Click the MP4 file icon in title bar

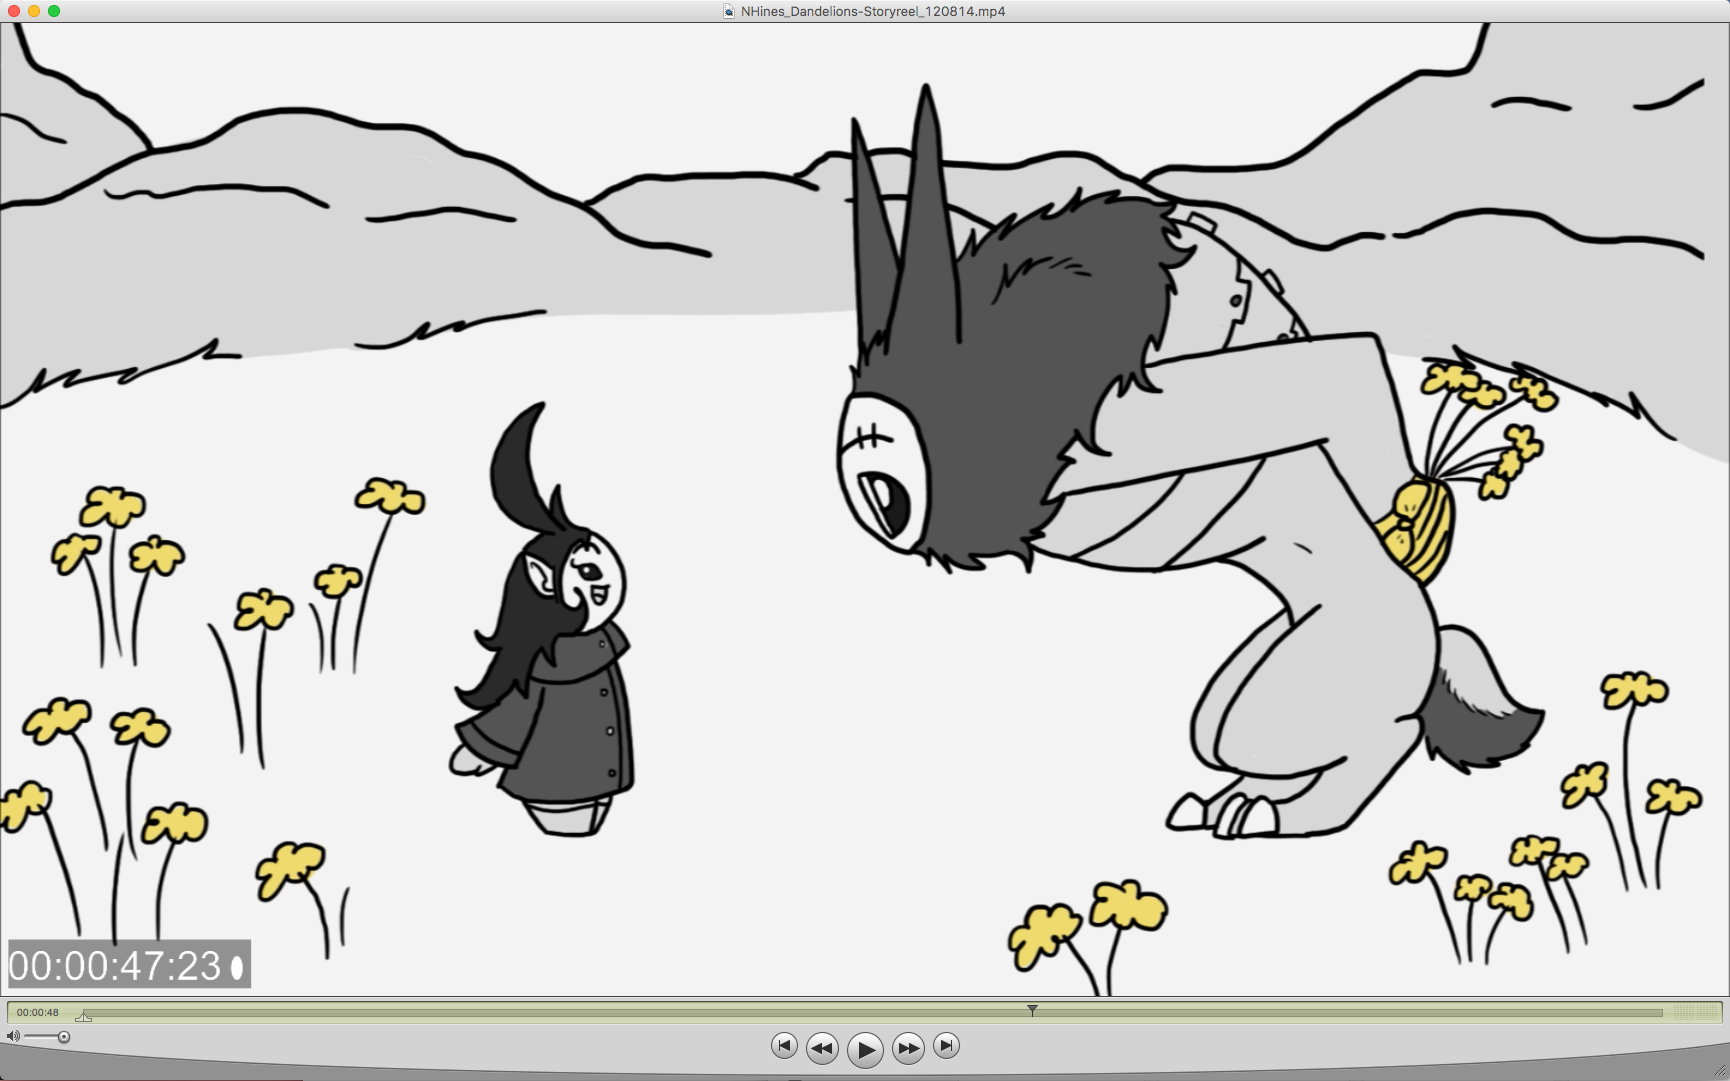[729, 11]
